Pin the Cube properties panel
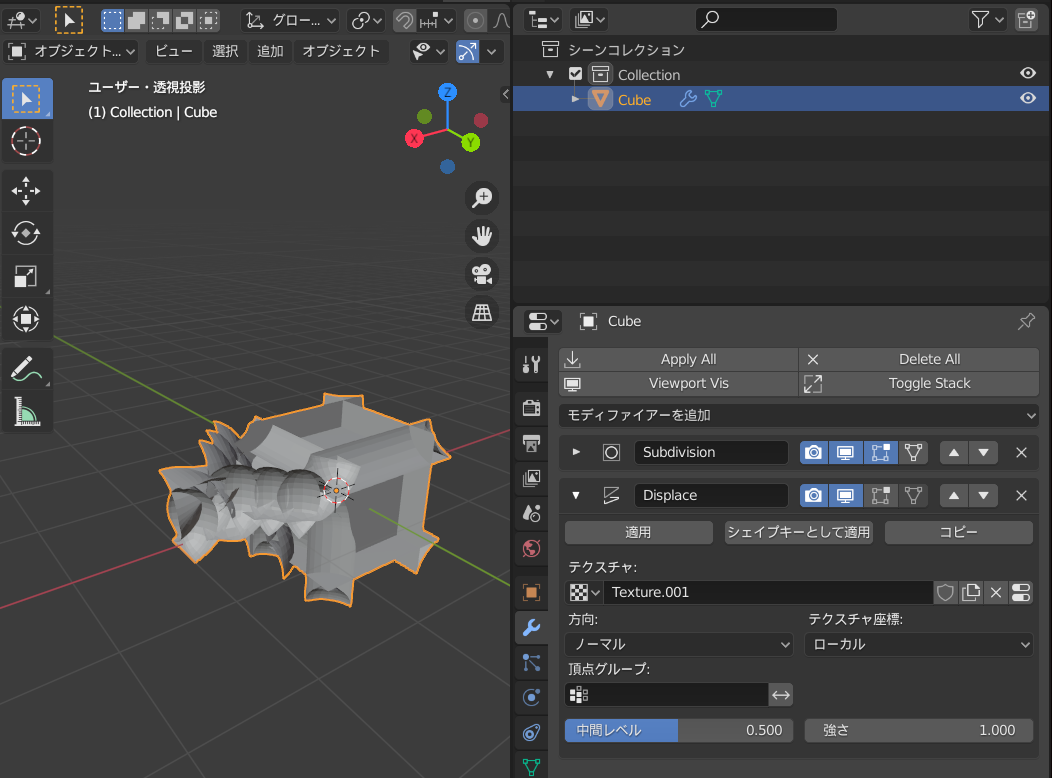This screenshot has height=778, width=1052. [1026, 321]
